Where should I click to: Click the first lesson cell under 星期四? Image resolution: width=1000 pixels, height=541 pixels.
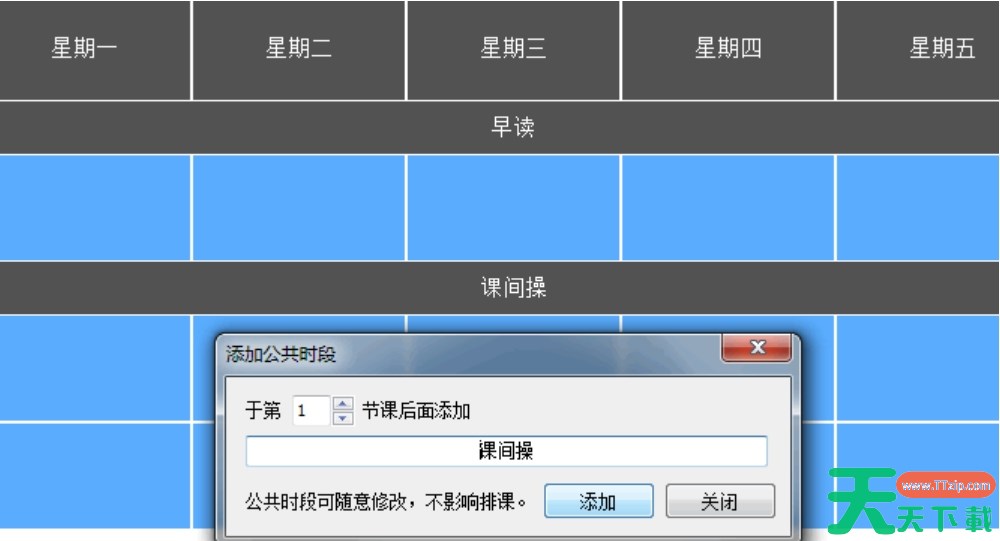click(x=728, y=208)
